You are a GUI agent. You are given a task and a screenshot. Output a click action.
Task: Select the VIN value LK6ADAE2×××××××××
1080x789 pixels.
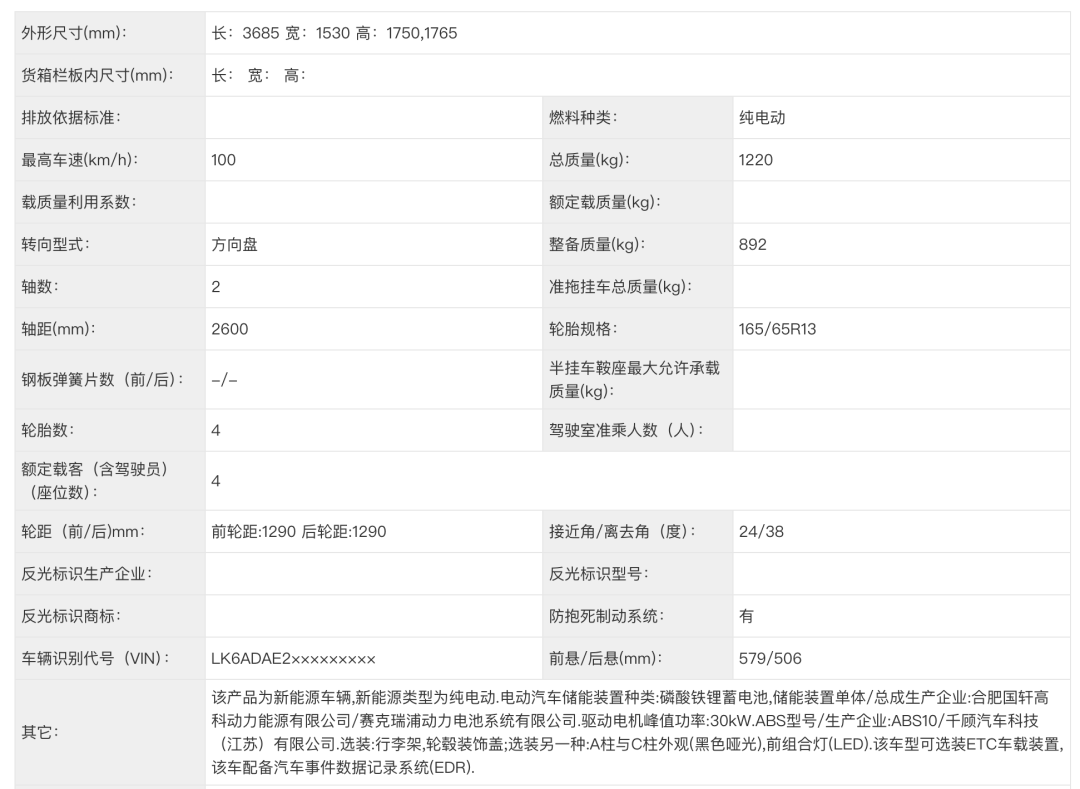293,658
